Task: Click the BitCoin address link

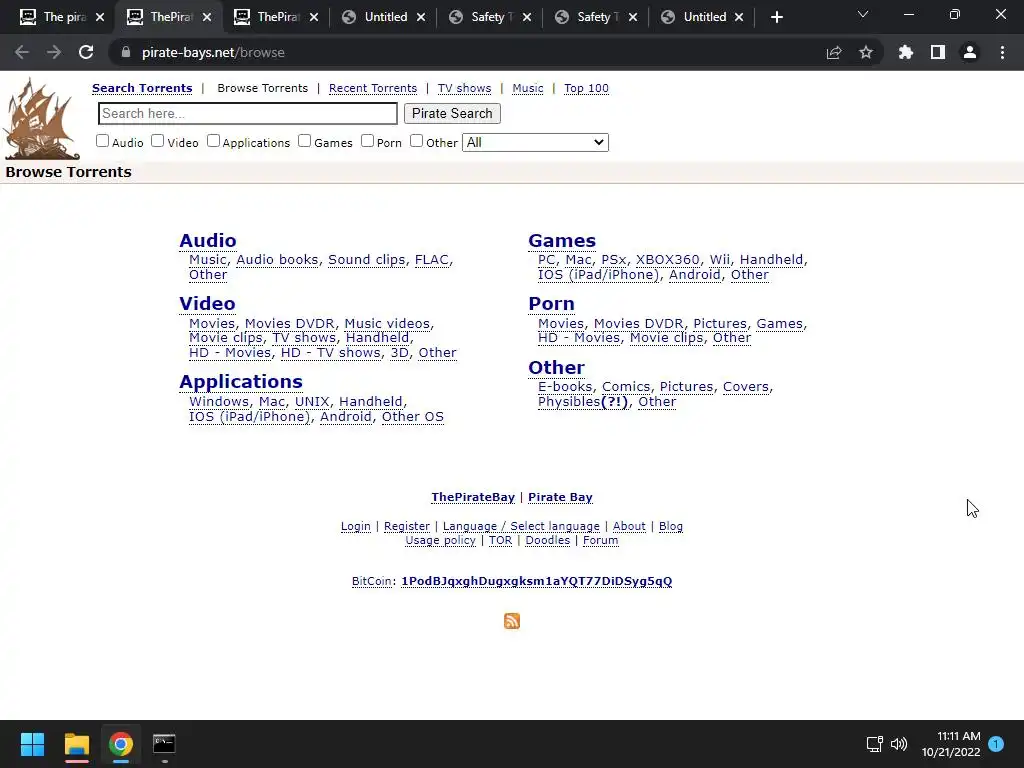Action: pos(536,581)
